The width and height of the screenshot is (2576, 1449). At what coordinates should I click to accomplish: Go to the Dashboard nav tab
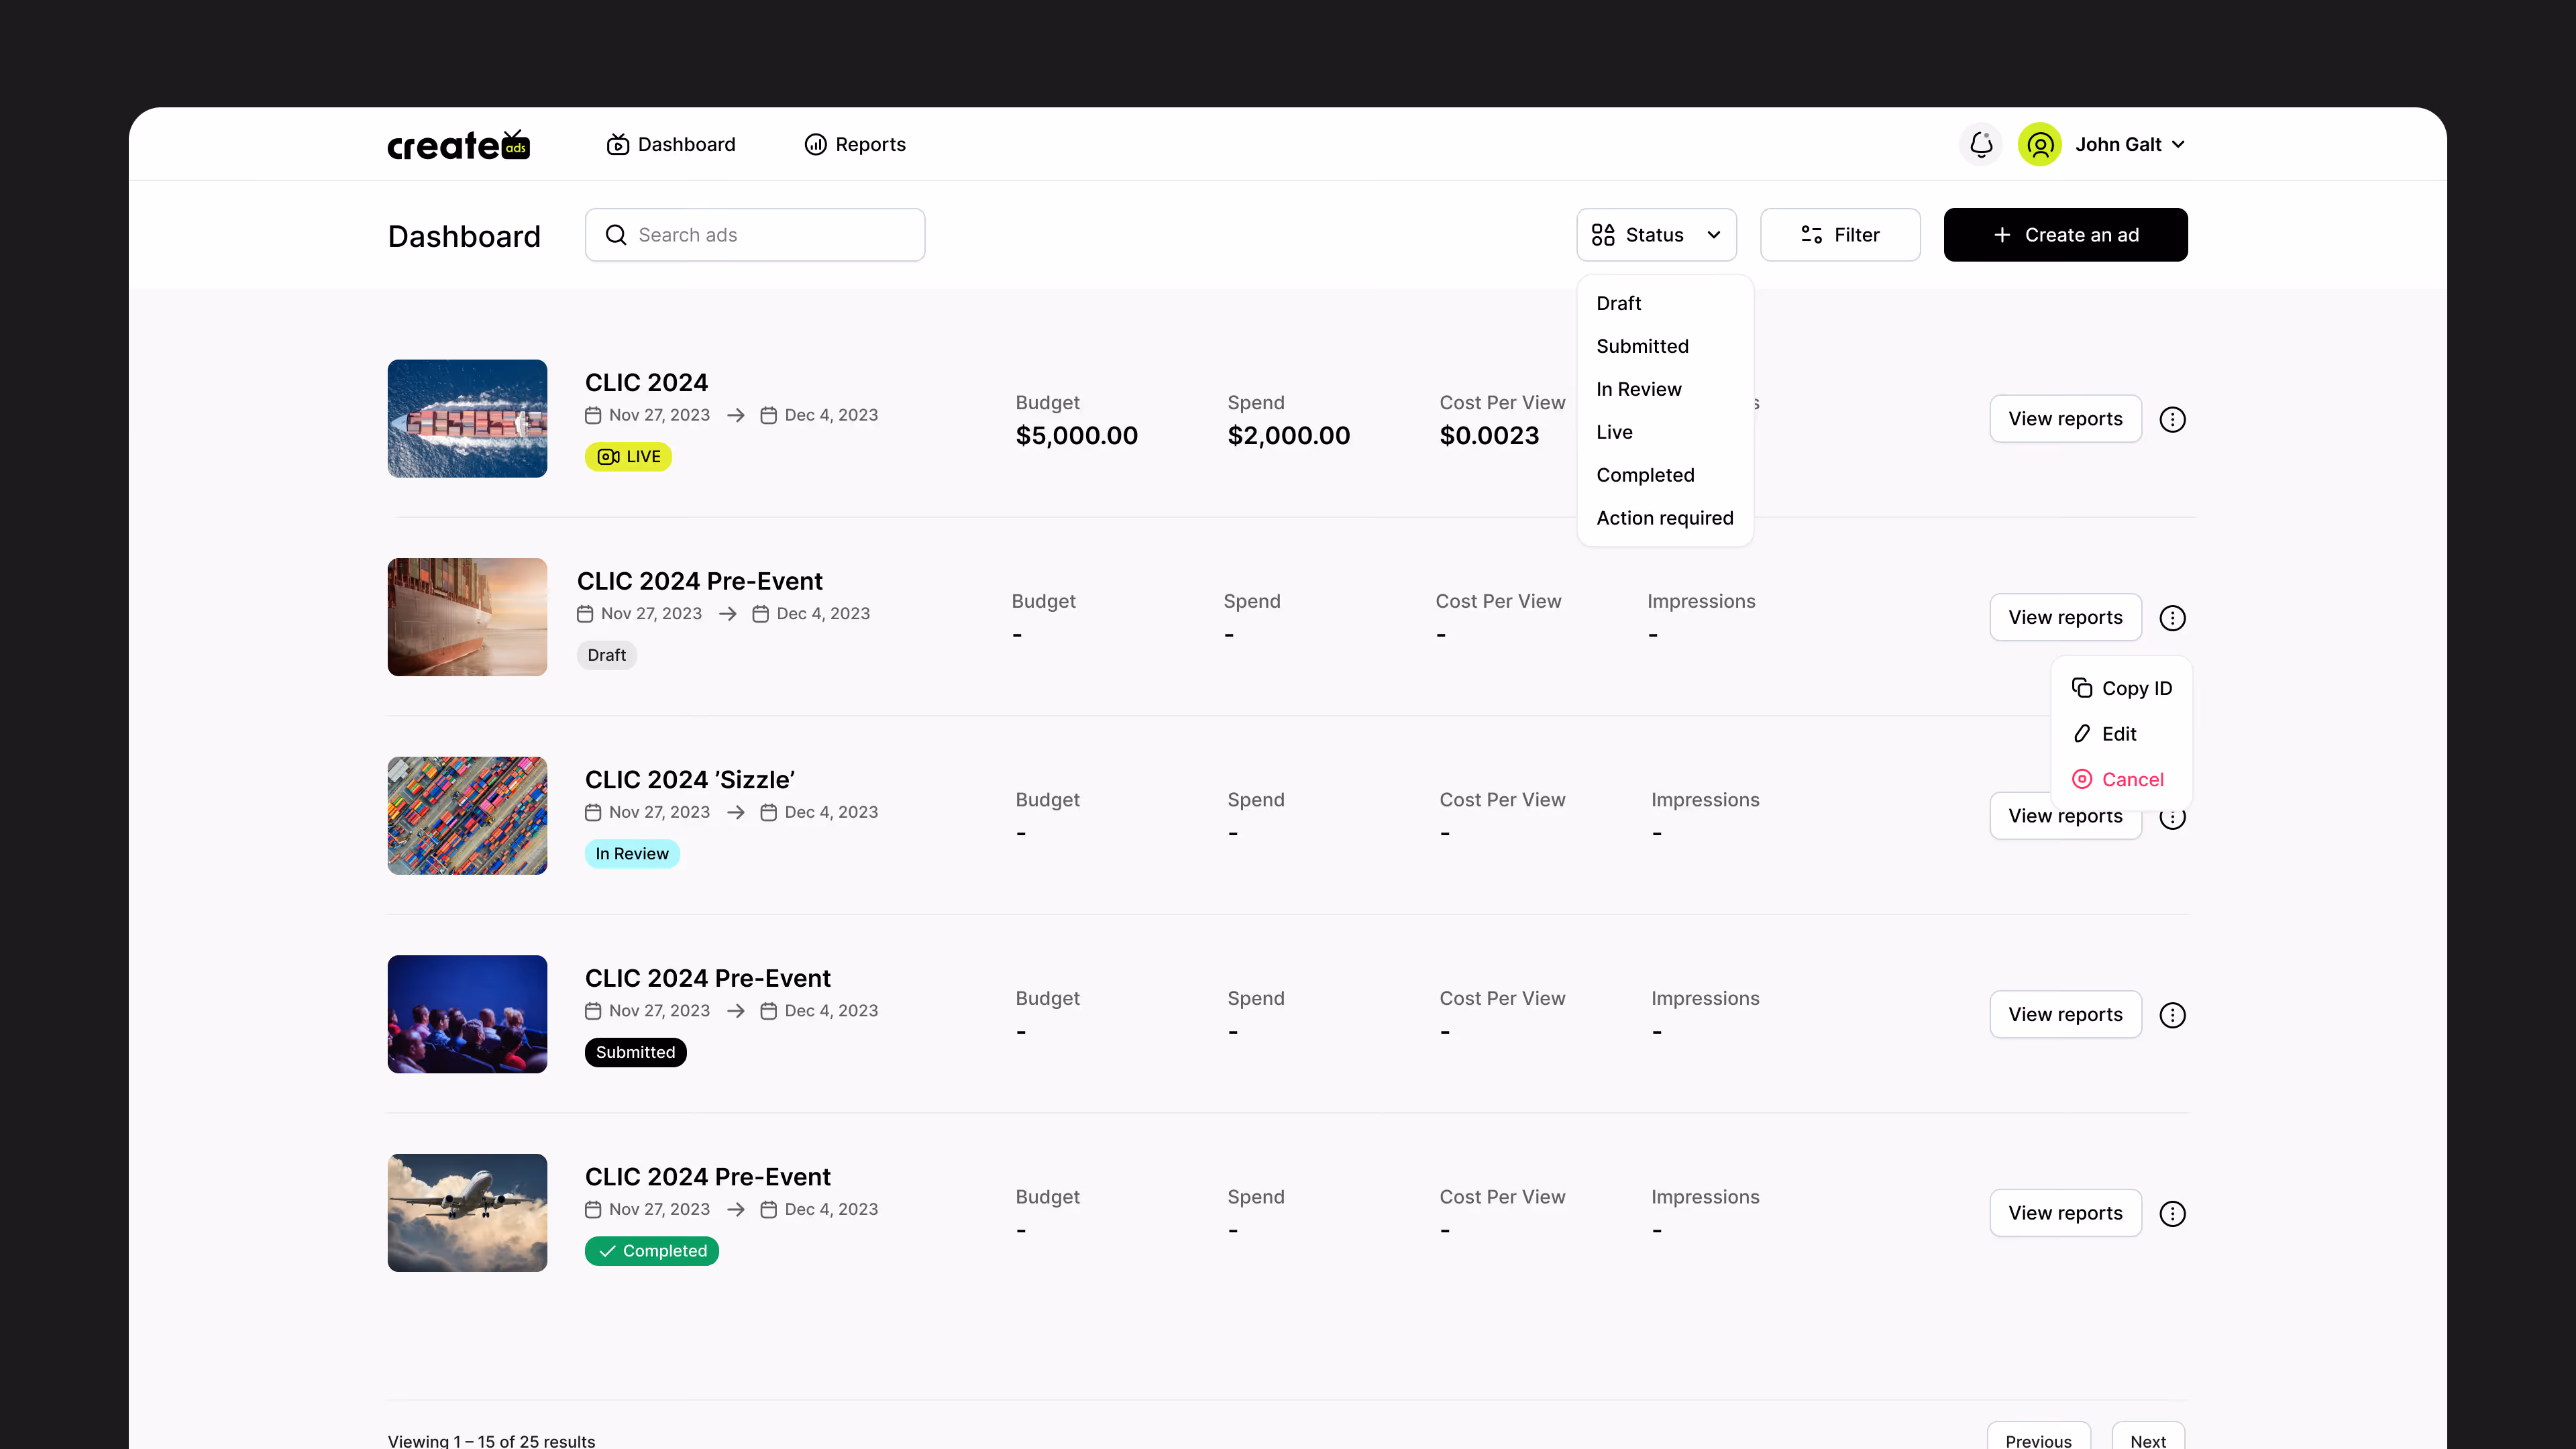(x=671, y=144)
